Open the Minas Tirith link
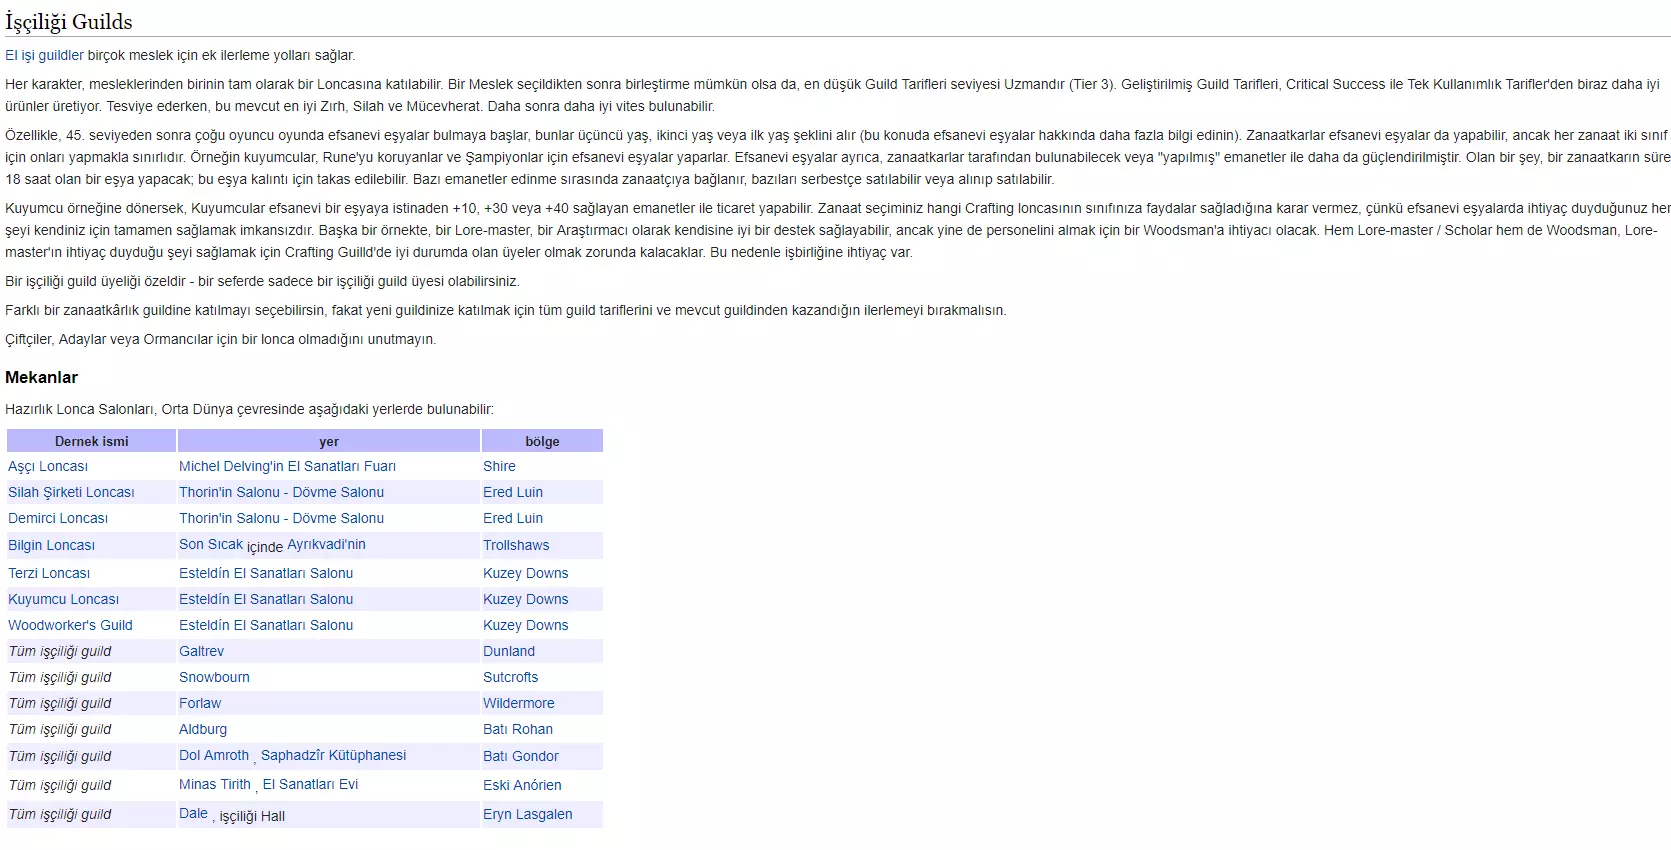 point(215,784)
